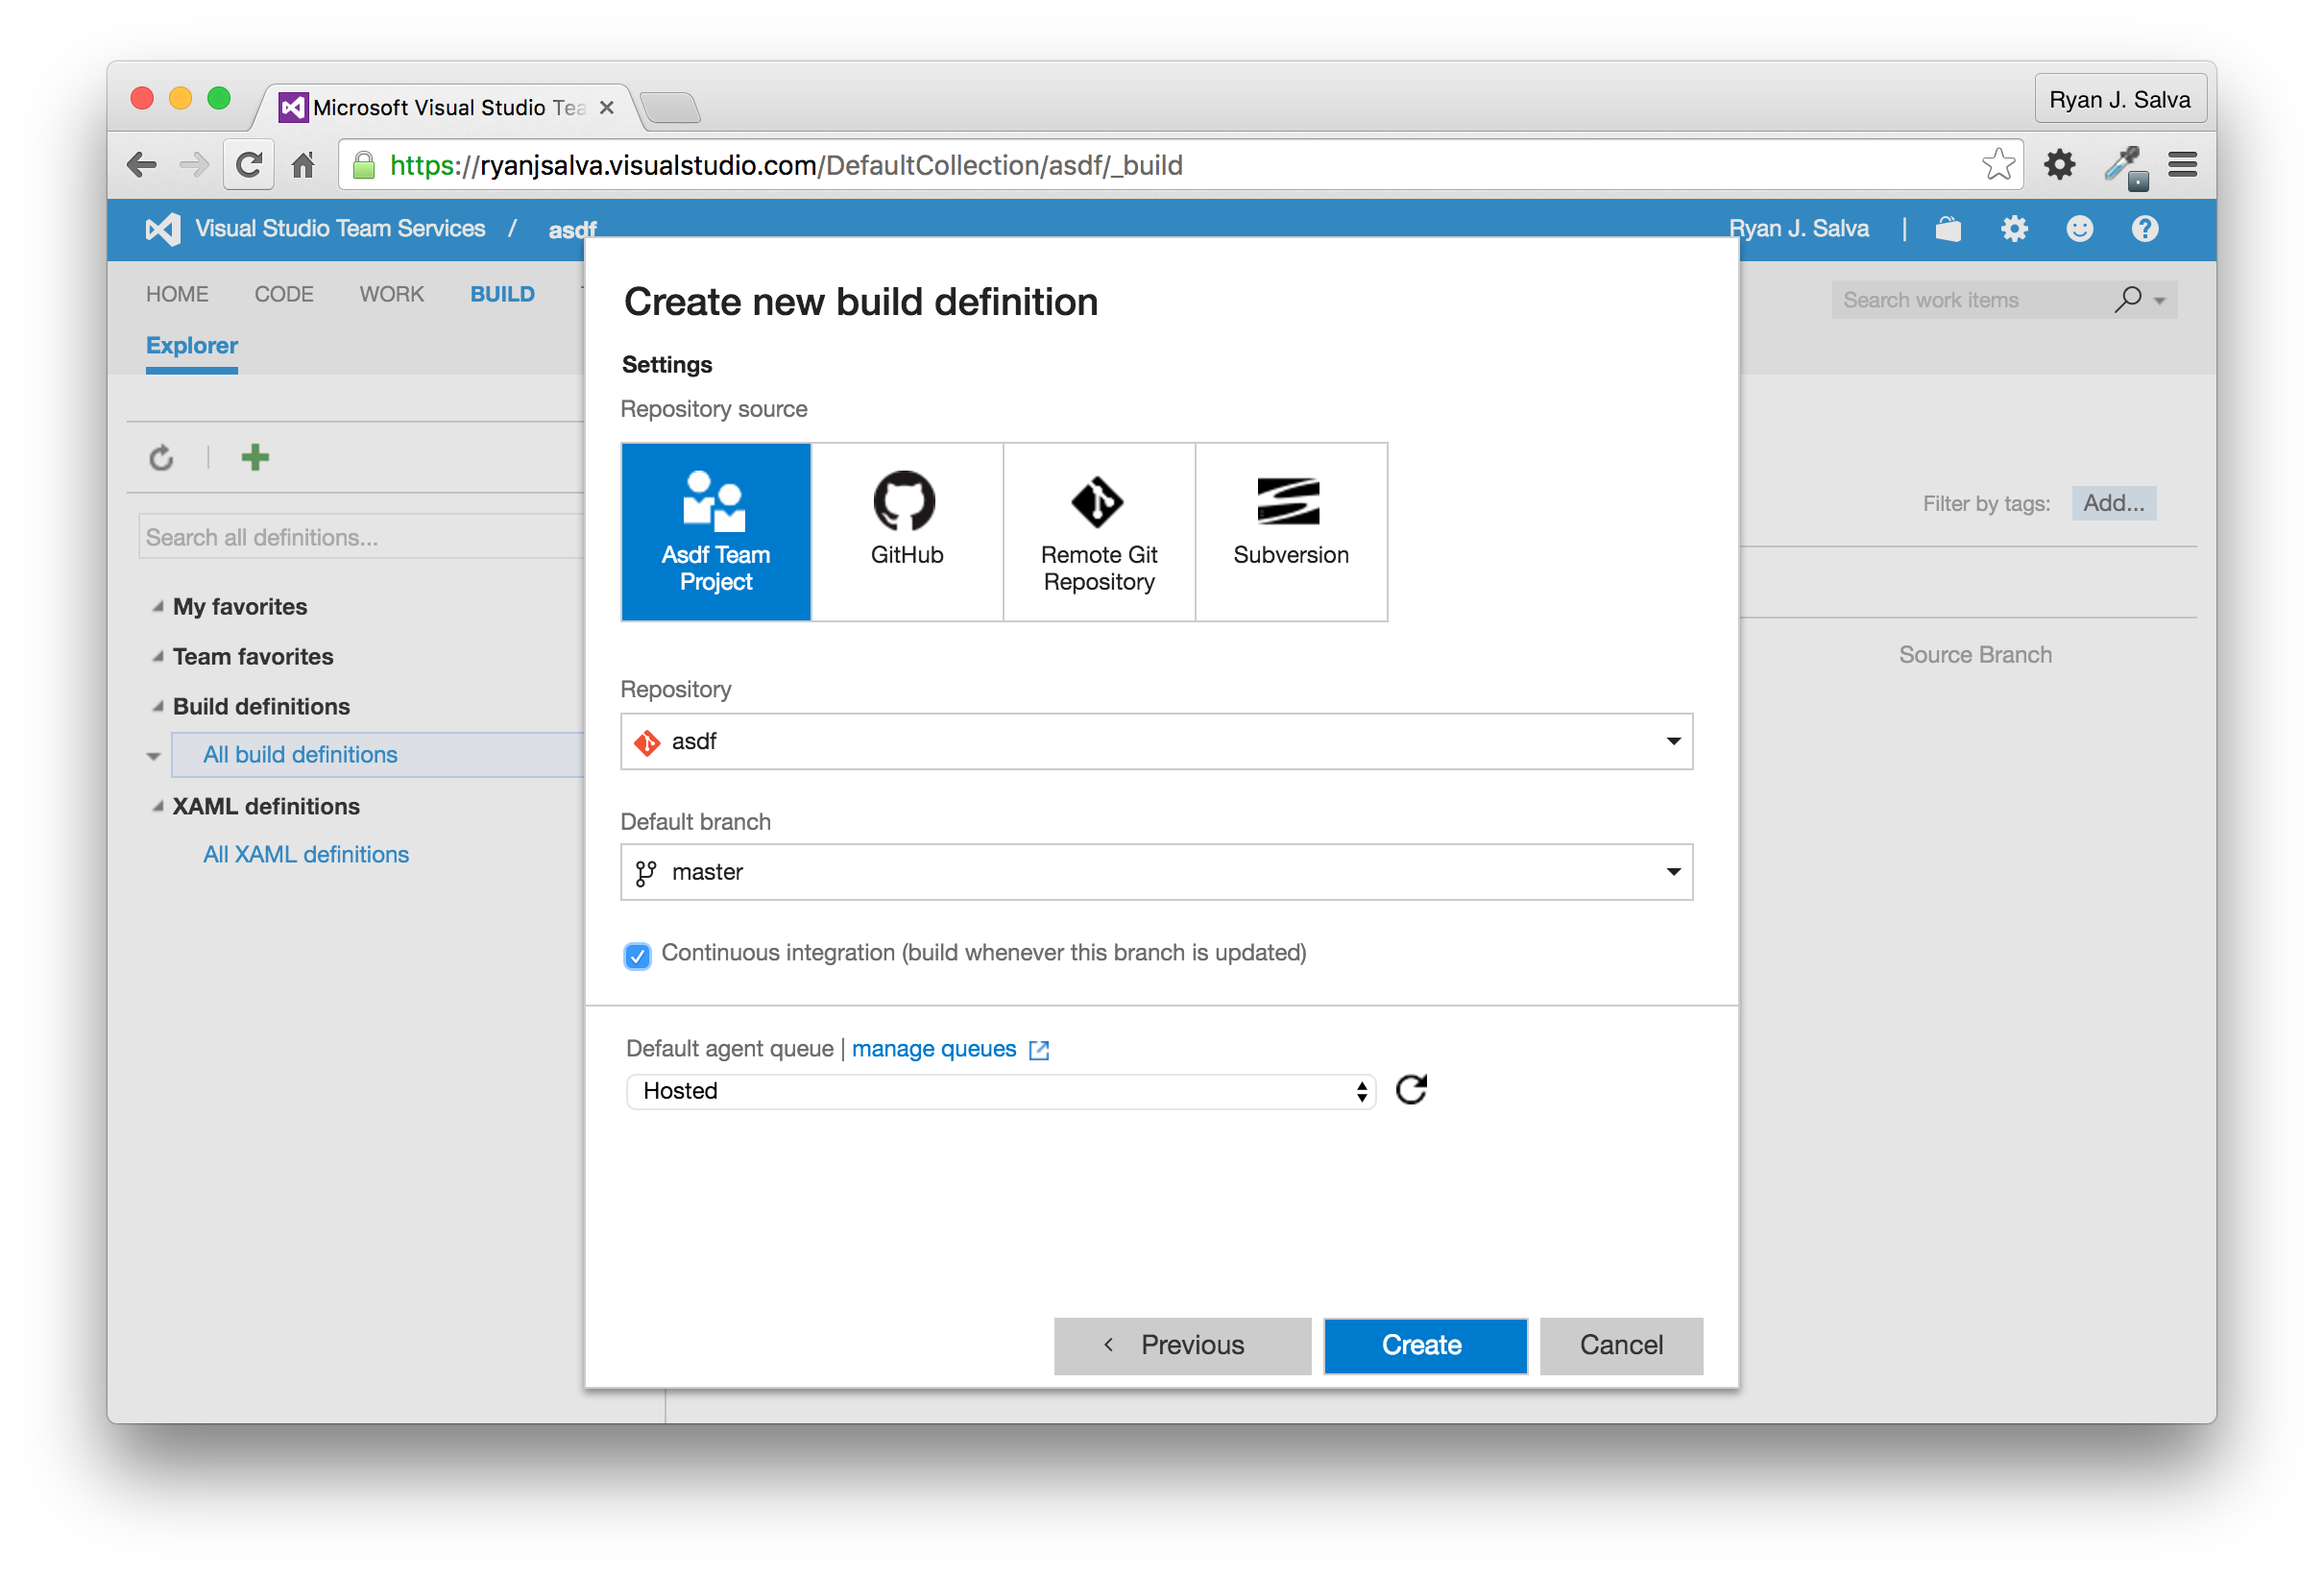Open the help question mark icon
The height and width of the screenshot is (1577, 2324).
(2144, 229)
